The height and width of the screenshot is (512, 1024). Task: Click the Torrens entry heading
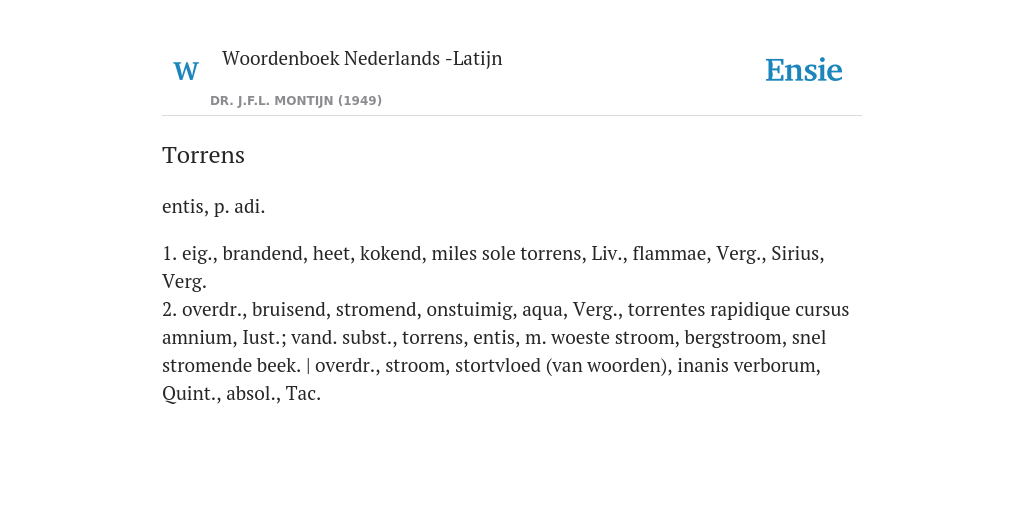click(203, 155)
